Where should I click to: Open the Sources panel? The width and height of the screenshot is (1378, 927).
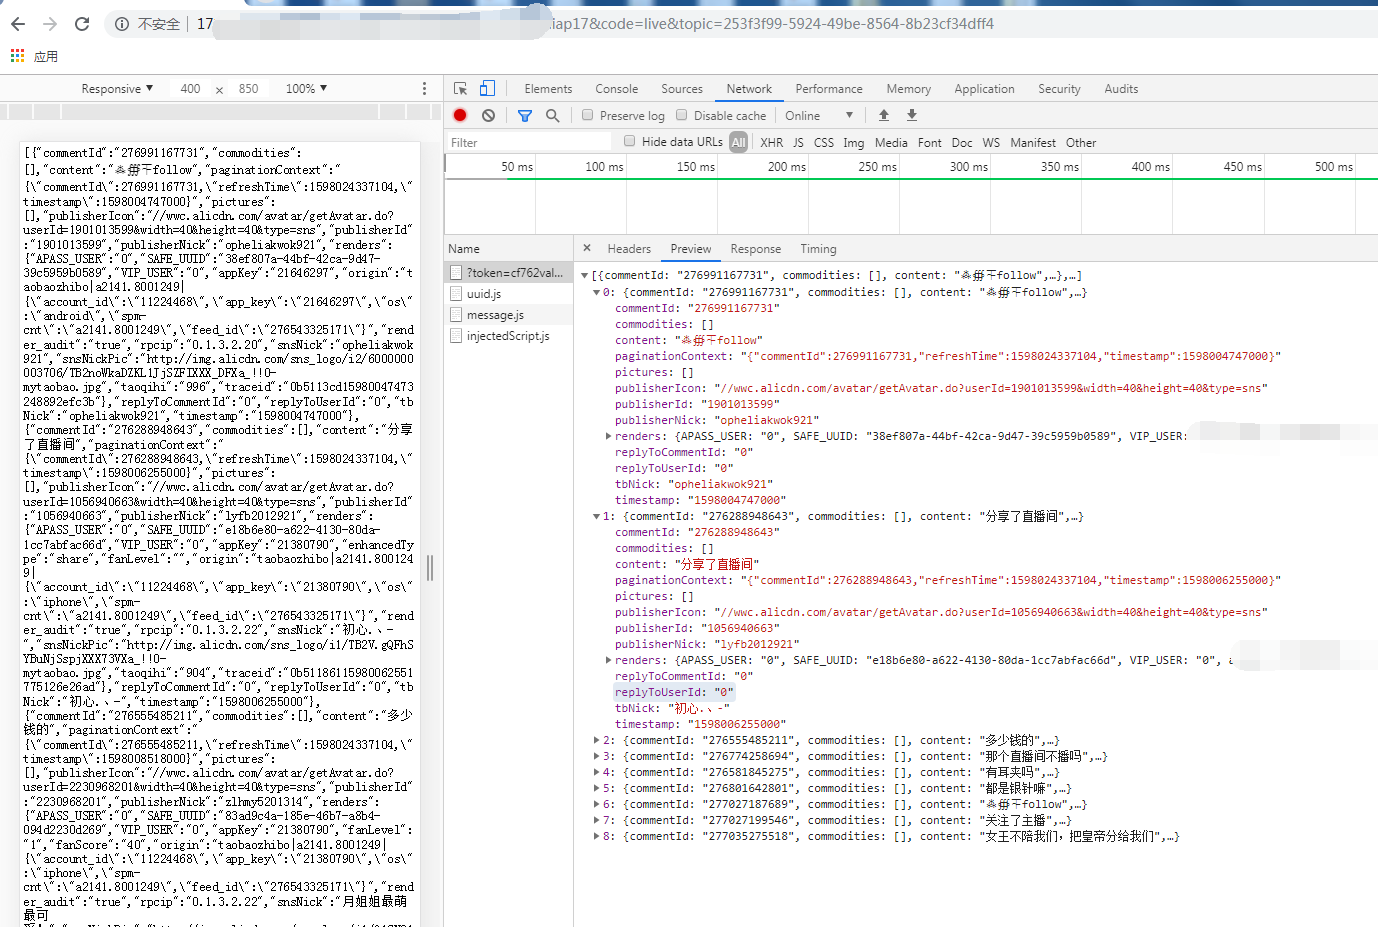pos(682,89)
